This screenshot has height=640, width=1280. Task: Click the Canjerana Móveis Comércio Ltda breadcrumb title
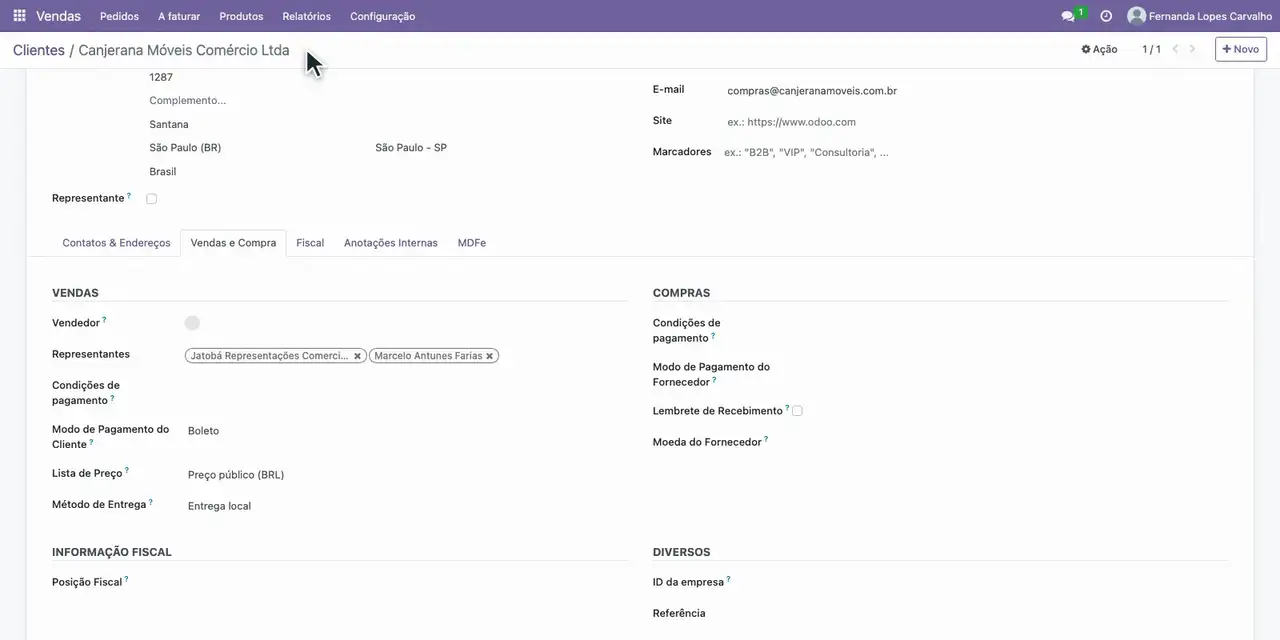tap(184, 50)
